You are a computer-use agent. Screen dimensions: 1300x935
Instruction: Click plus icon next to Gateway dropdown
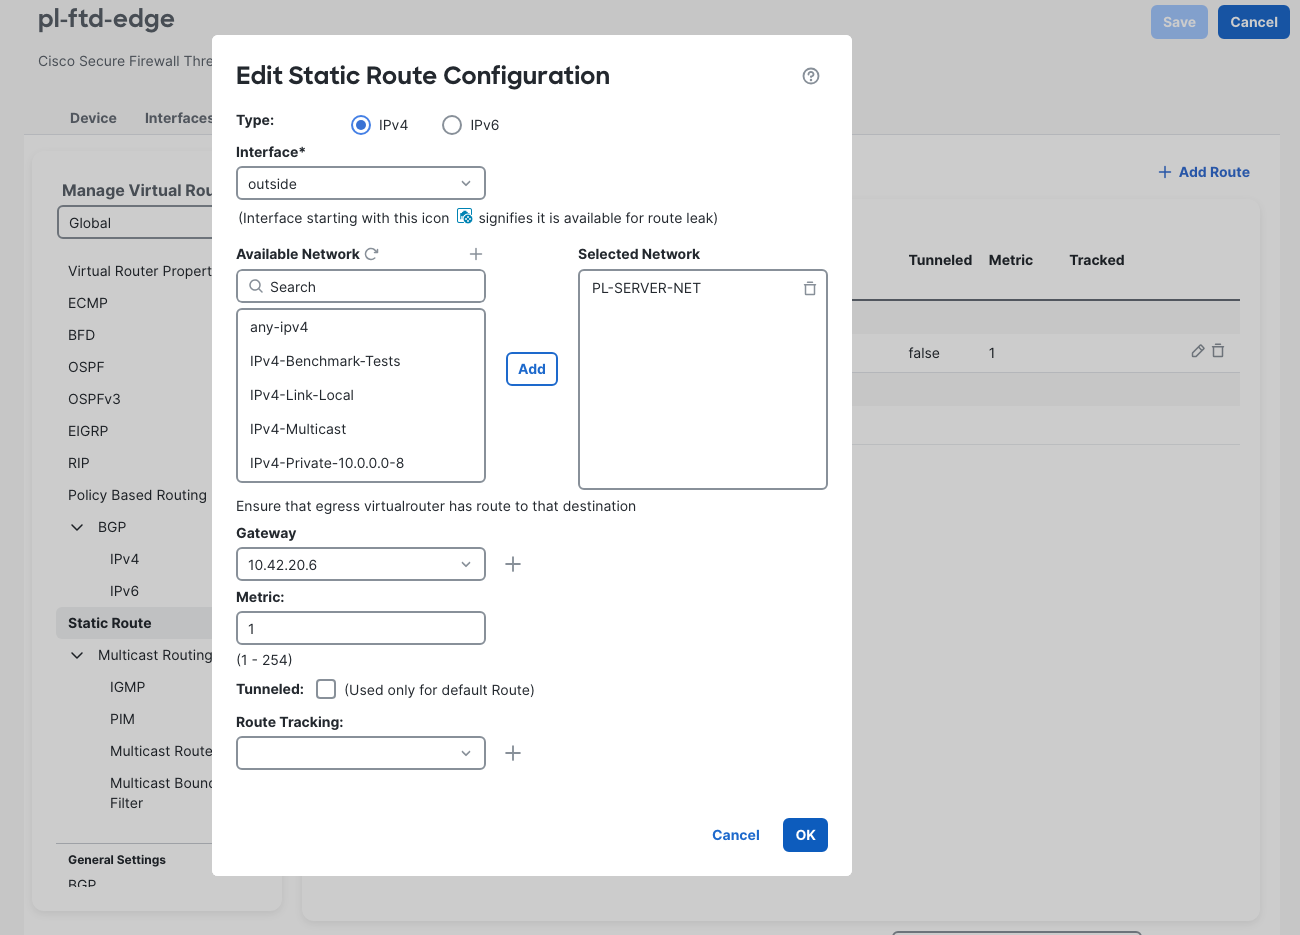tap(513, 564)
